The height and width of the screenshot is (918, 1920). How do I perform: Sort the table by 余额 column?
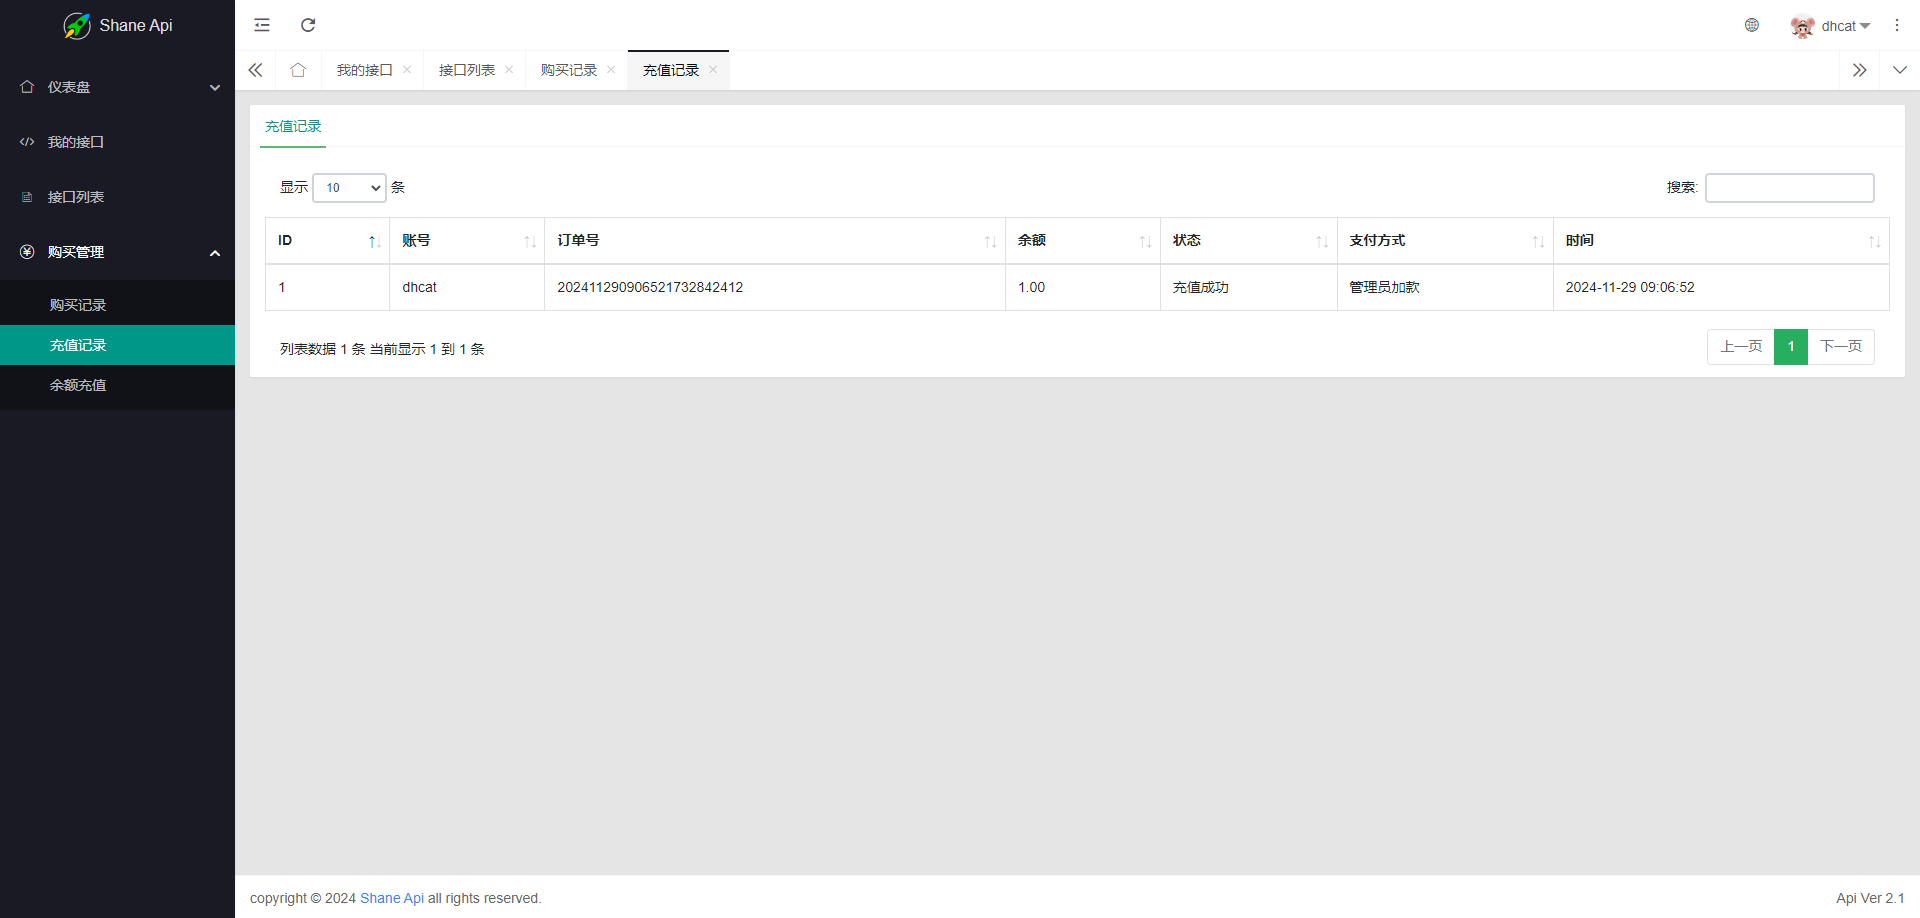coord(1082,241)
